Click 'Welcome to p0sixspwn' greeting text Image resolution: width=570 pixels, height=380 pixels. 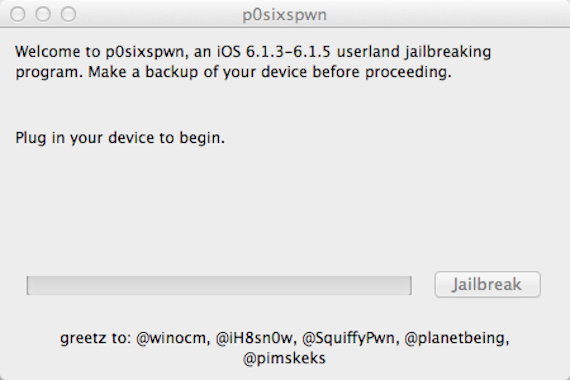pyautogui.click(x=101, y=52)
